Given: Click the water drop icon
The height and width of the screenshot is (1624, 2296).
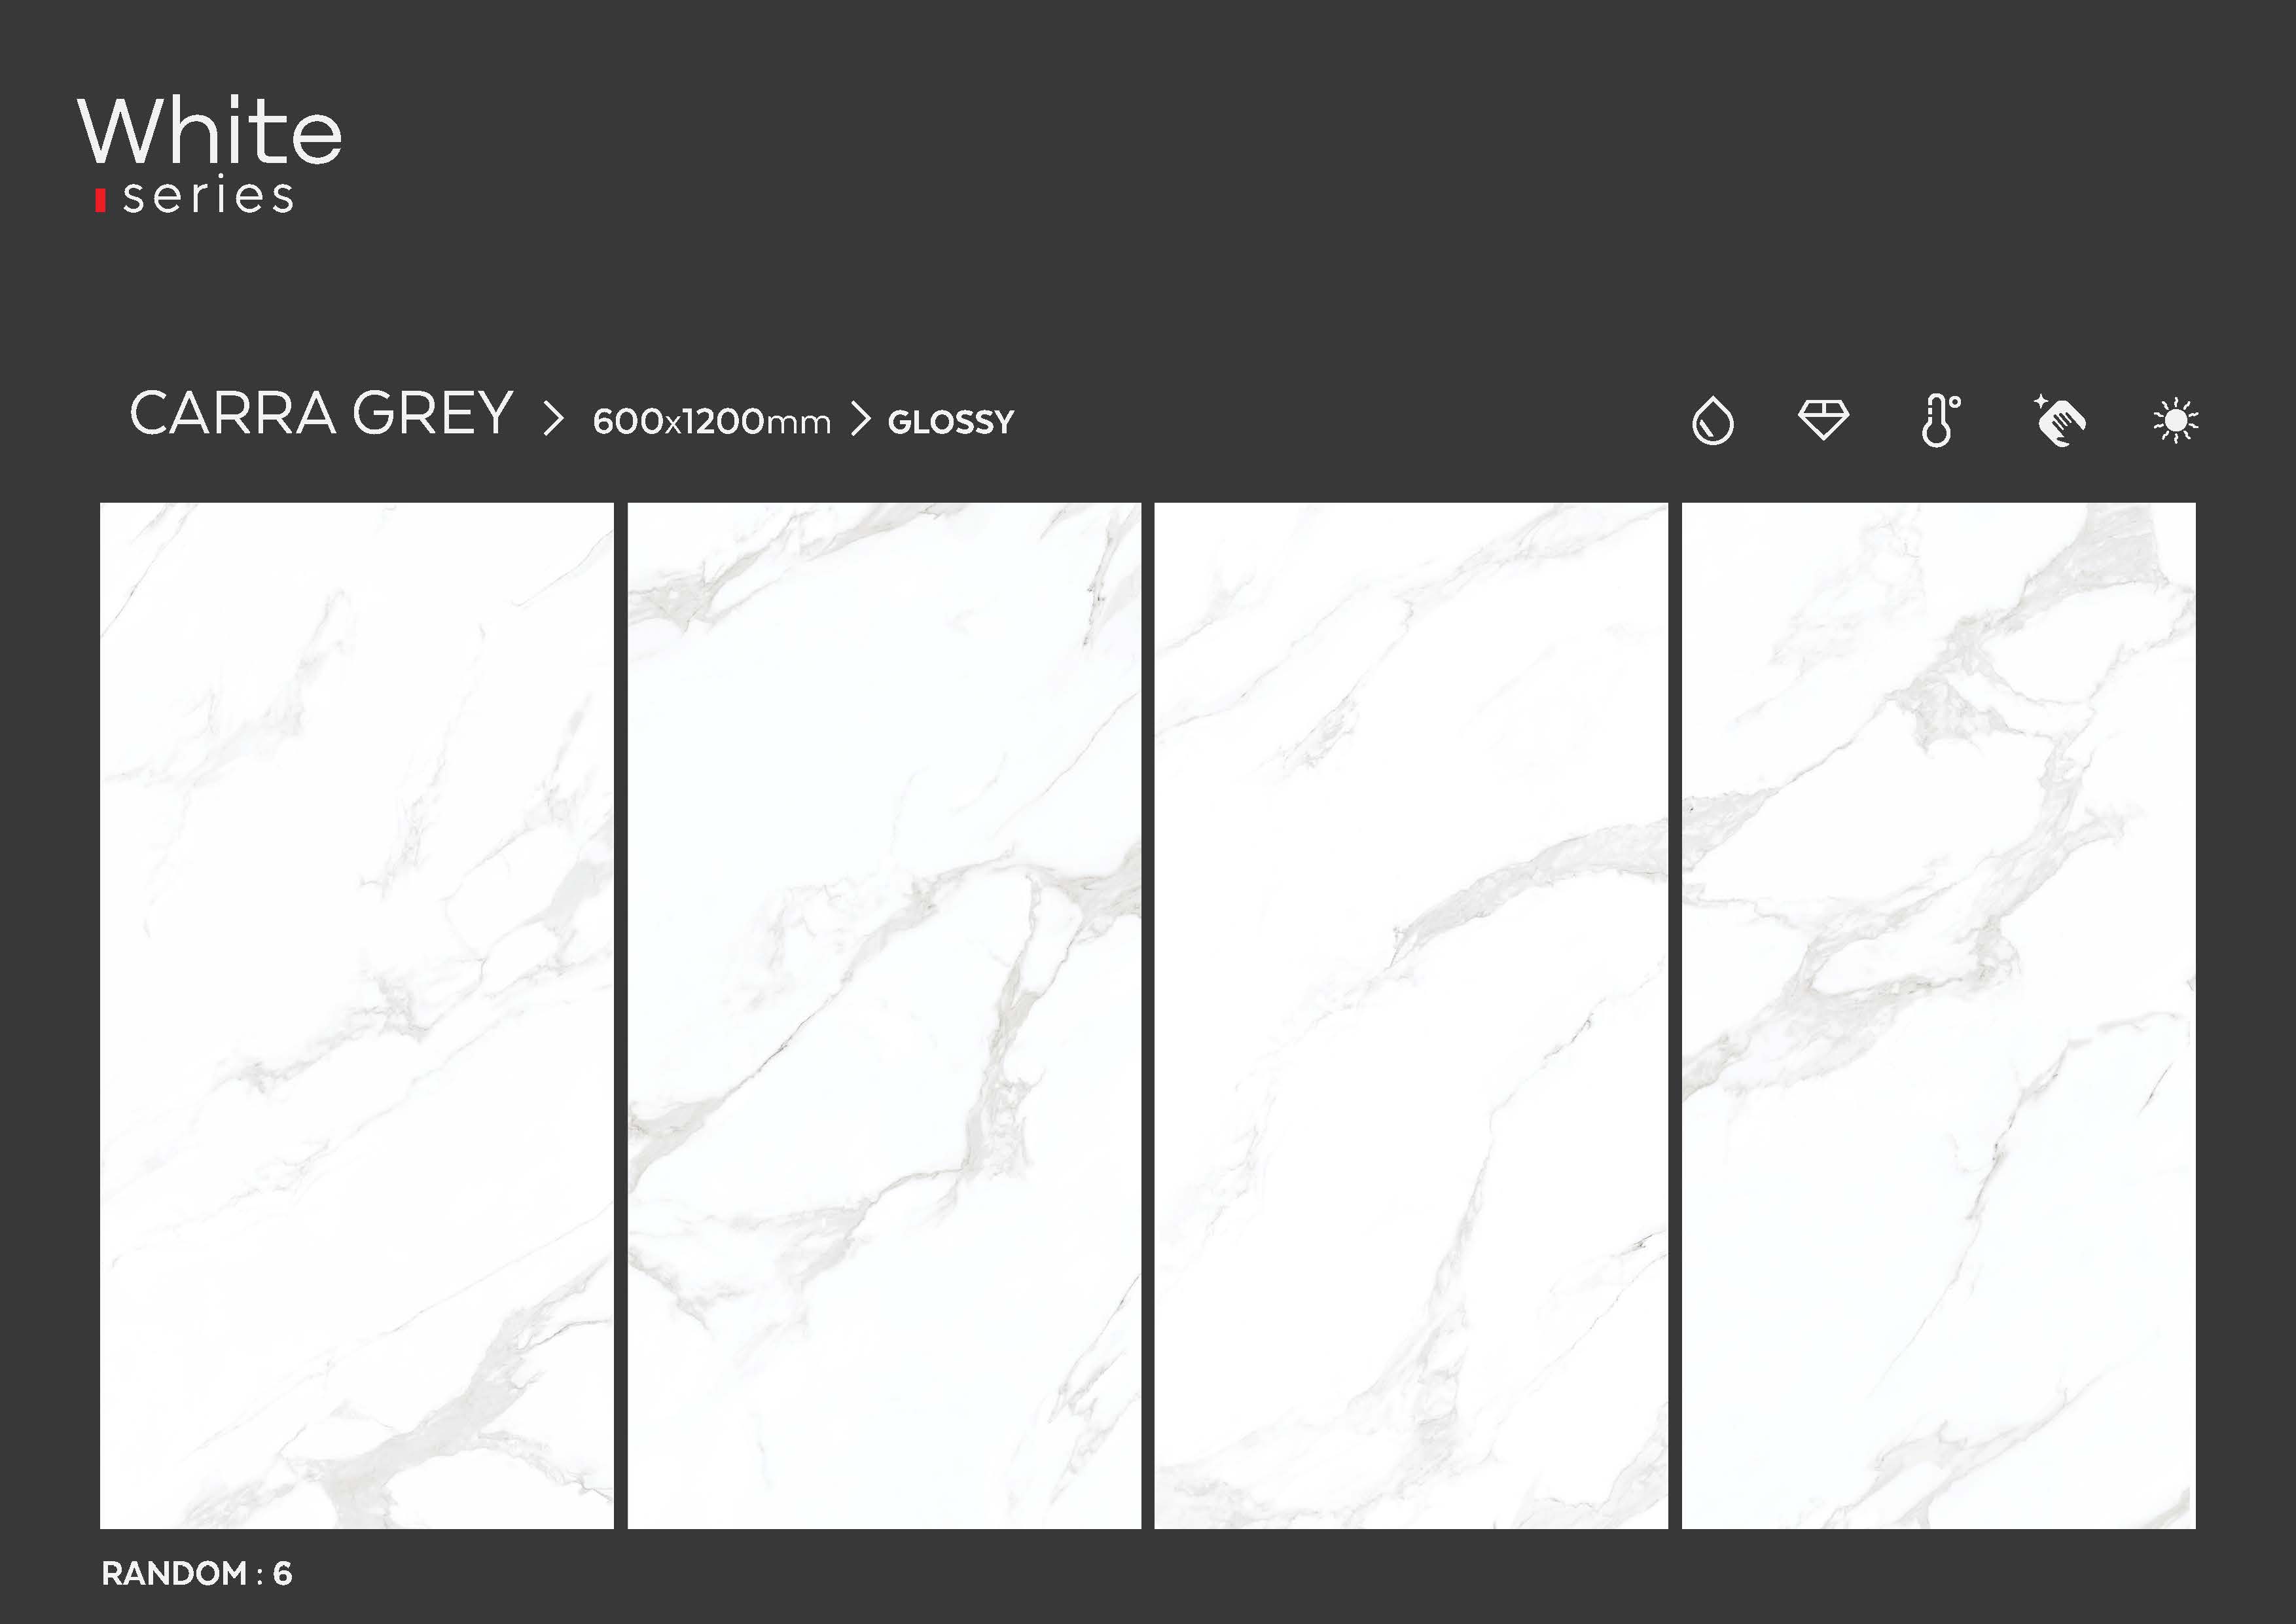Looking at the screenshot, I should click(1713, 420).
